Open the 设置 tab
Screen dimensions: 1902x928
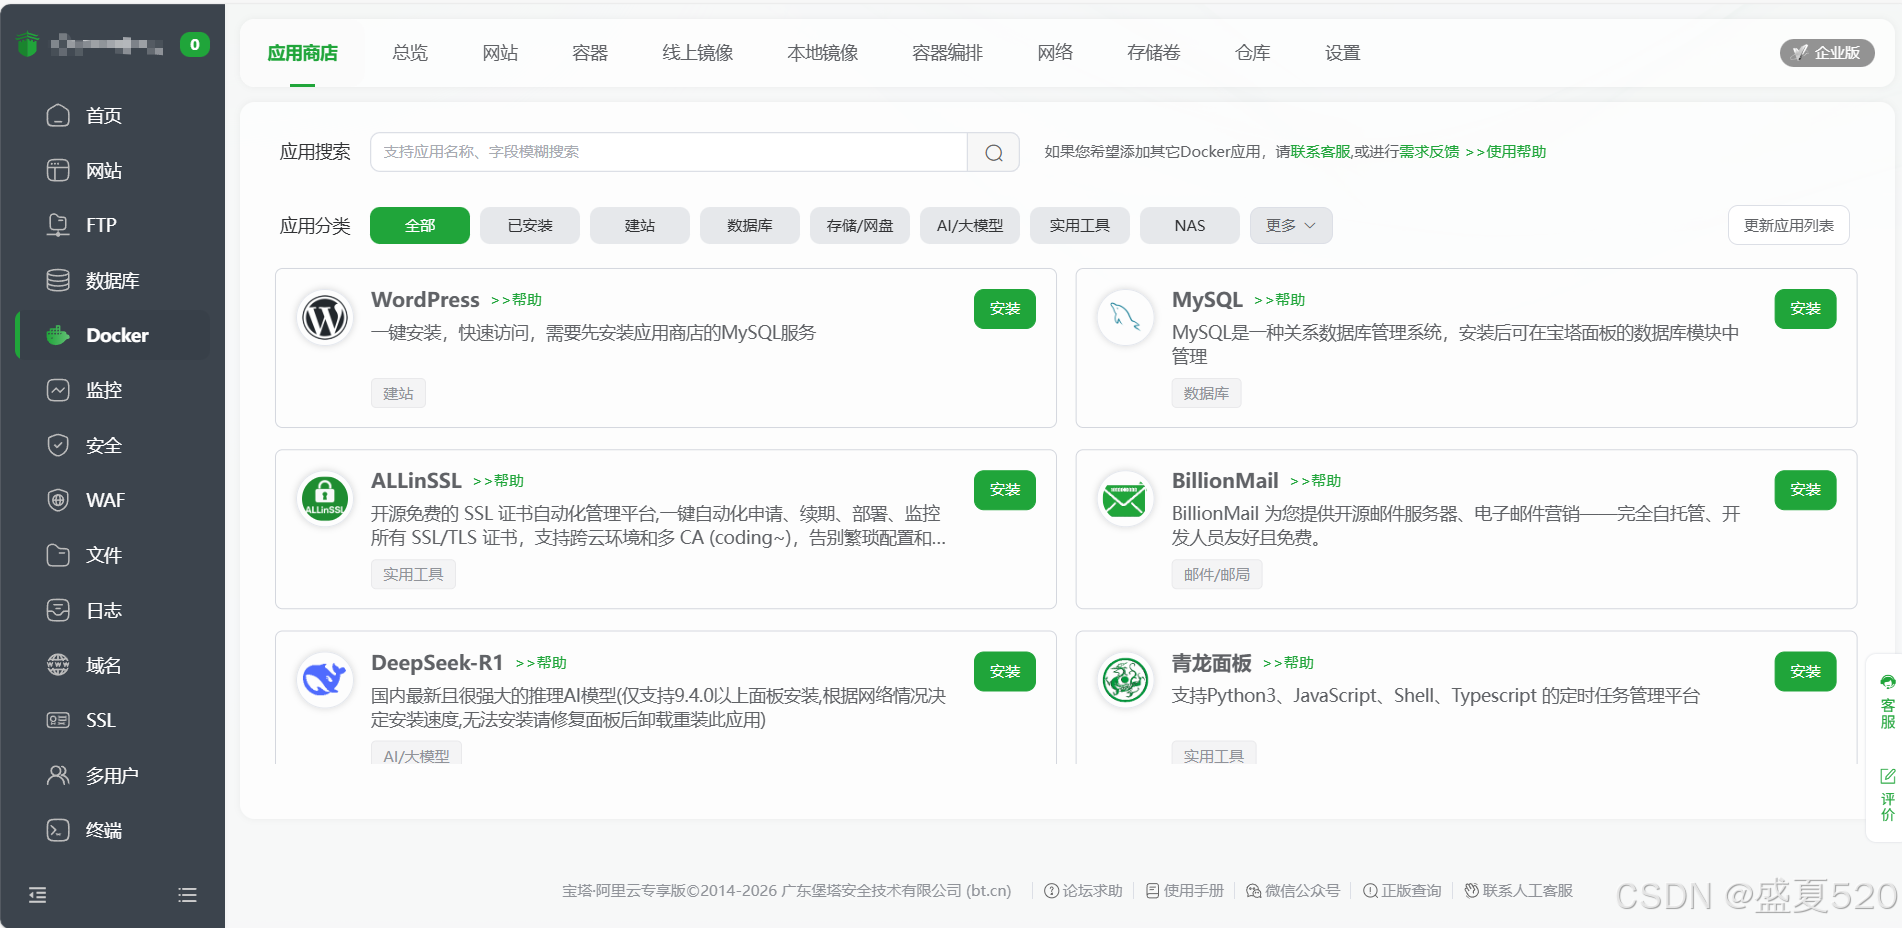pos(1342,53)
